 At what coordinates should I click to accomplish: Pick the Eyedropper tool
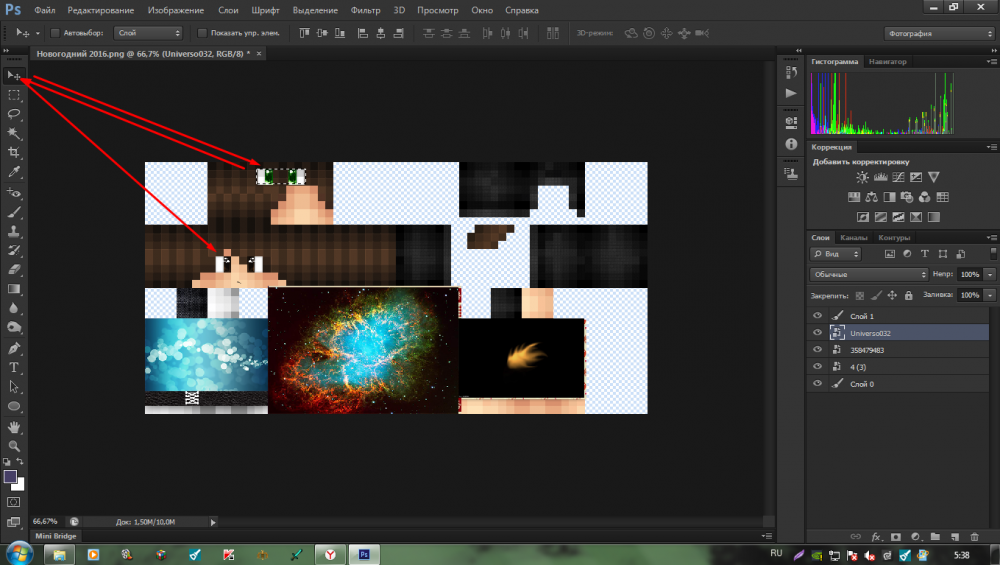pyautogui.click(x=14, y=172)
